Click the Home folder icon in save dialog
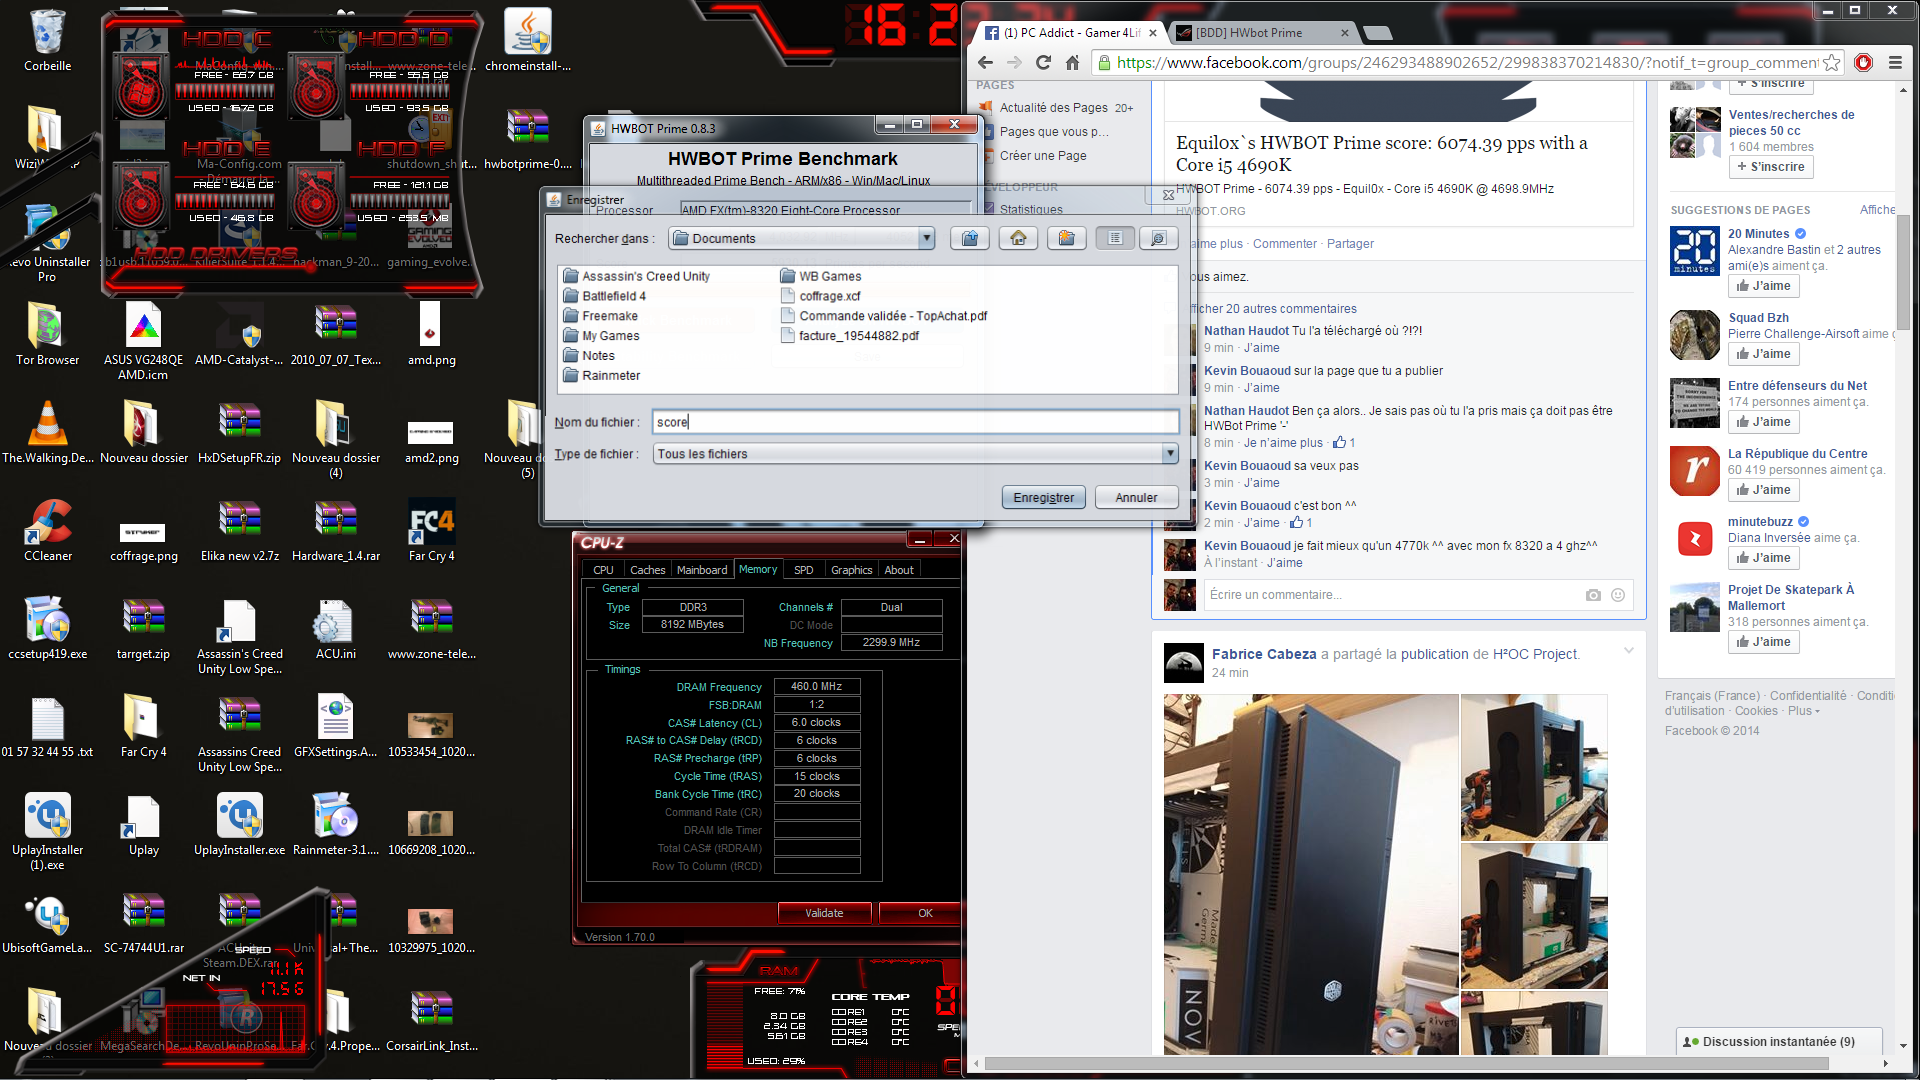This screenshot has height=1080, width=1920. pos(1018,238)
